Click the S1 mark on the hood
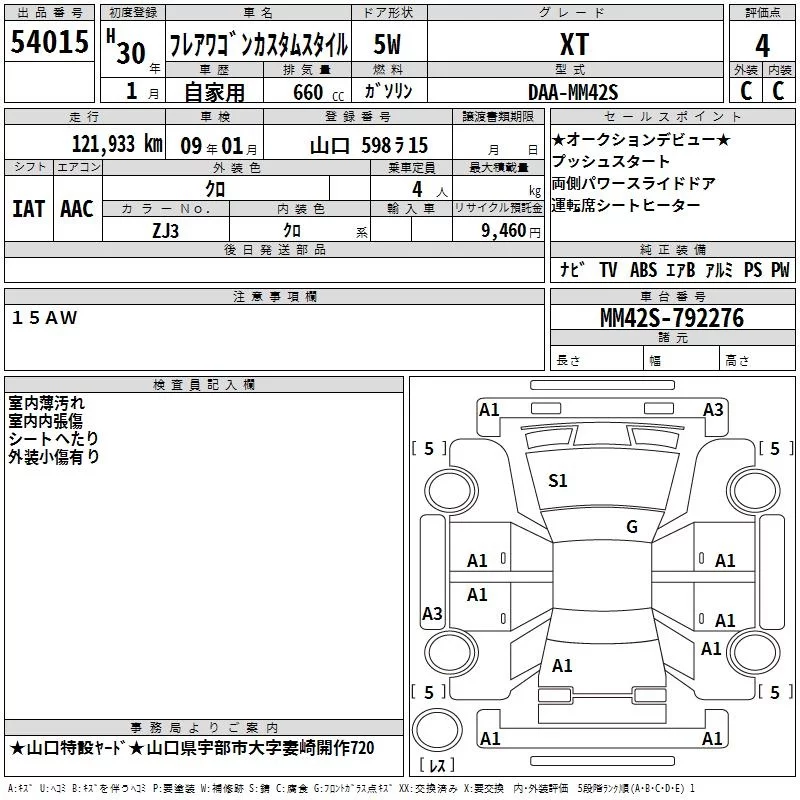The height and width of the screenshot is (800, 800). point(558,481)
